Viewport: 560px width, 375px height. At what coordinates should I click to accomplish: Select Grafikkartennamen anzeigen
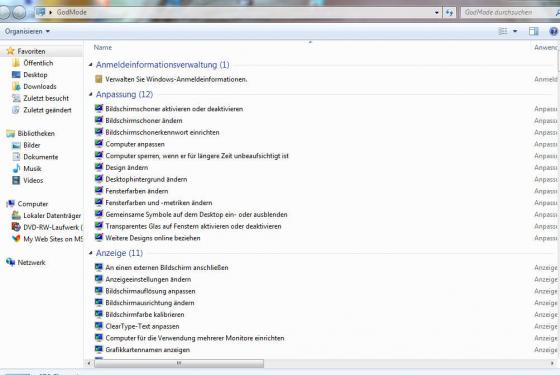(x=148, y=350)
